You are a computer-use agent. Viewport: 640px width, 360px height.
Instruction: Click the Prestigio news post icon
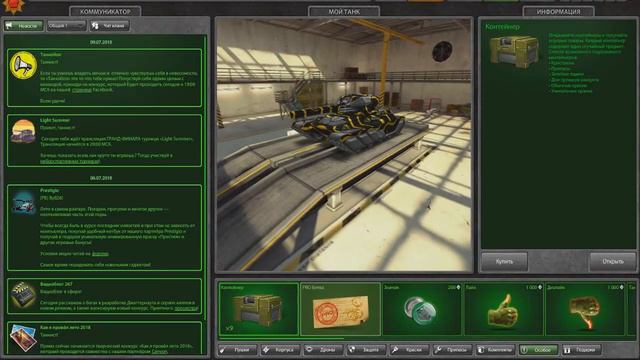pyautogui.click(x=23, y=202)
